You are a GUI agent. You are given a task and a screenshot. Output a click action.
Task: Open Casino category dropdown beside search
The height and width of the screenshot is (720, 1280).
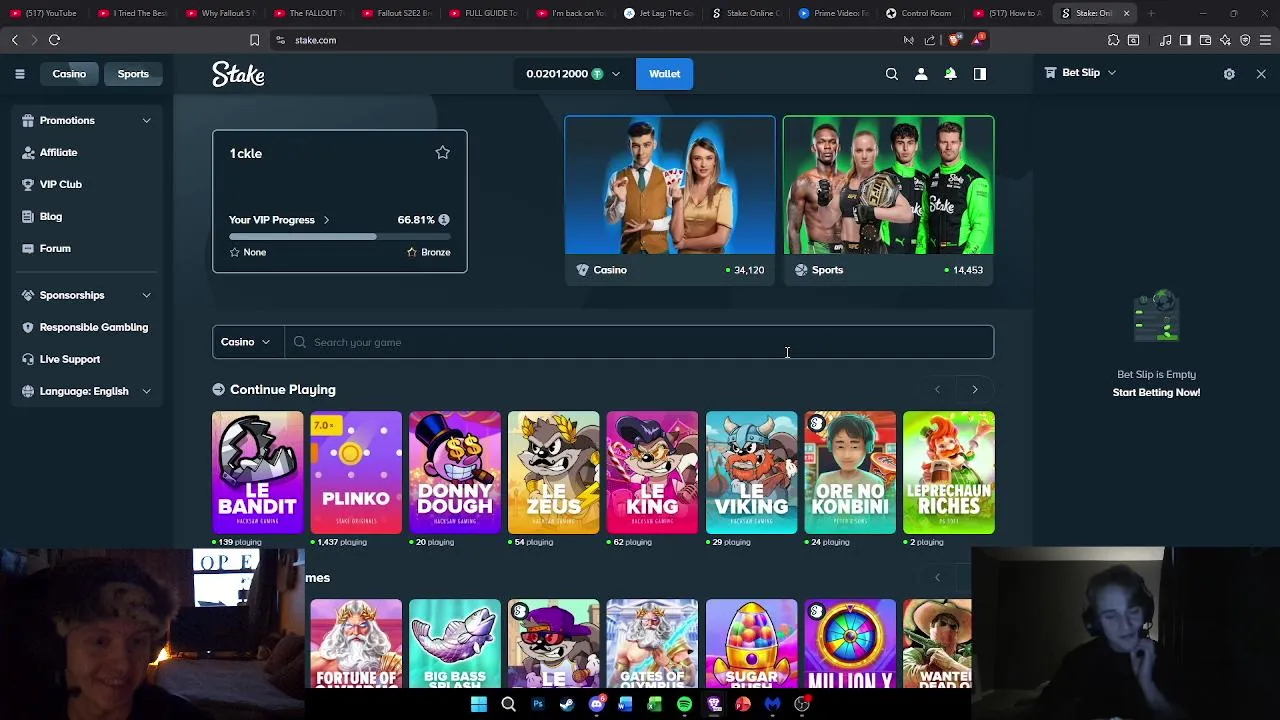(x=247, y=342)
